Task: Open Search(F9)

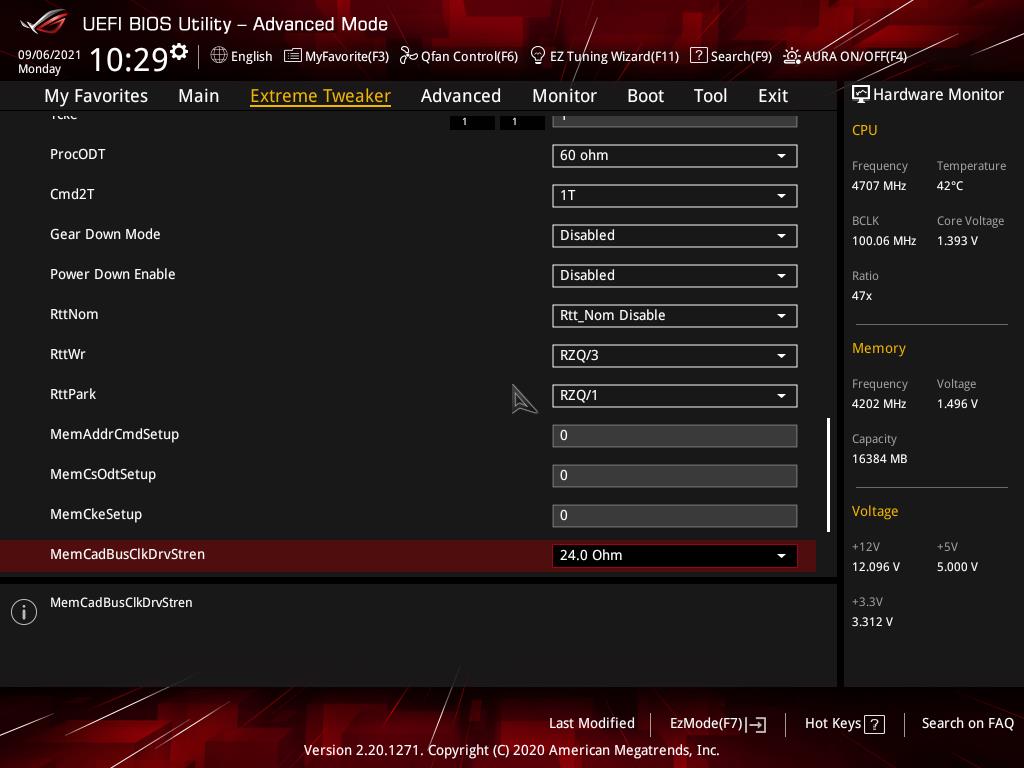Action: coord(741,56)
